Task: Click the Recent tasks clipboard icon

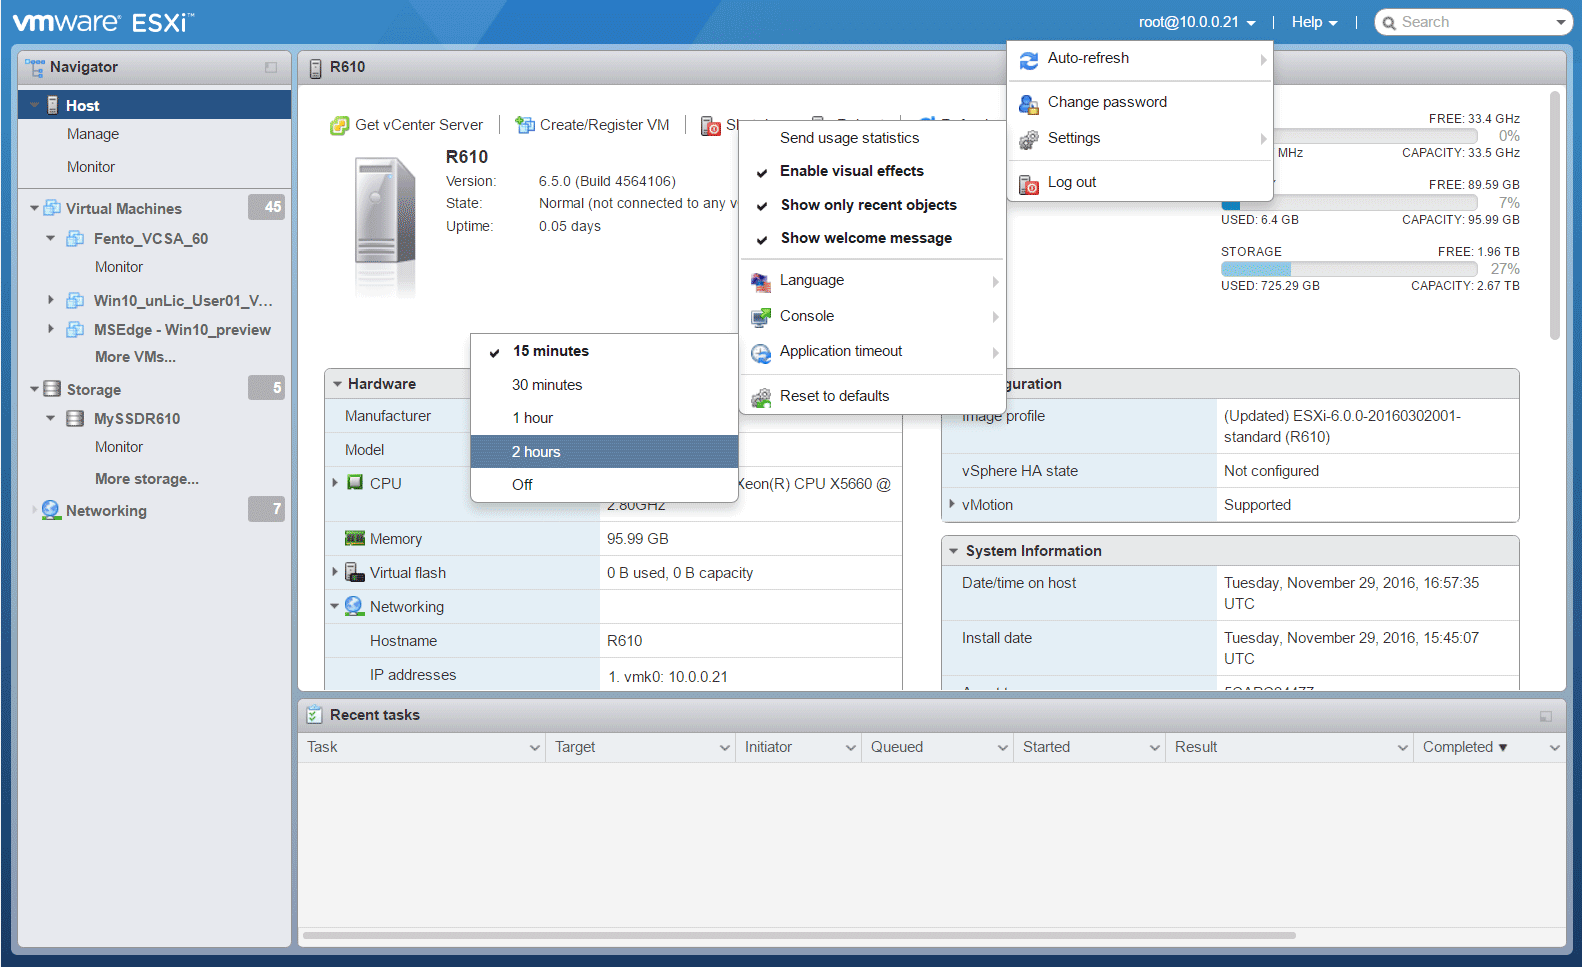Action: (x=314, y=714)
